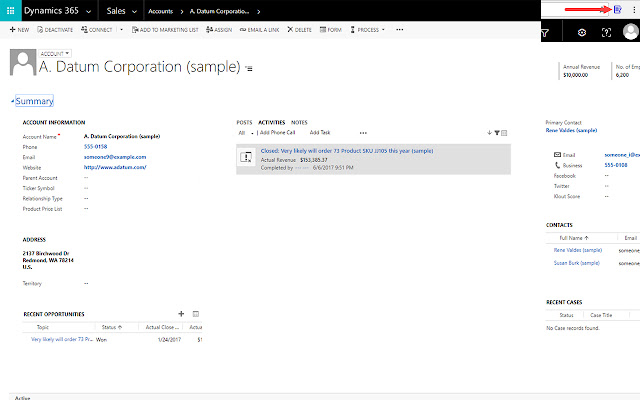Click the address block 2137 Birchwood Dr
The width and height of the screenshot is (640, 400).
tap(48, 260)
